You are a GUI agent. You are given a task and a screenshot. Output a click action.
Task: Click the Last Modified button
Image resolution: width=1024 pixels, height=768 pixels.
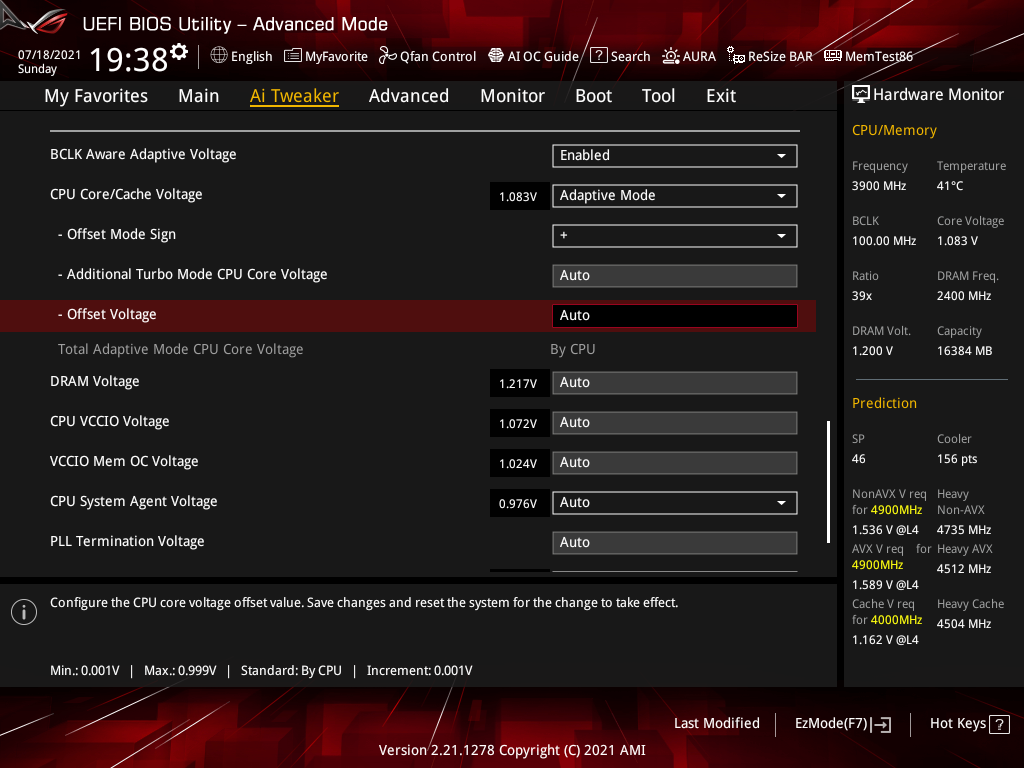pos(716,723)
